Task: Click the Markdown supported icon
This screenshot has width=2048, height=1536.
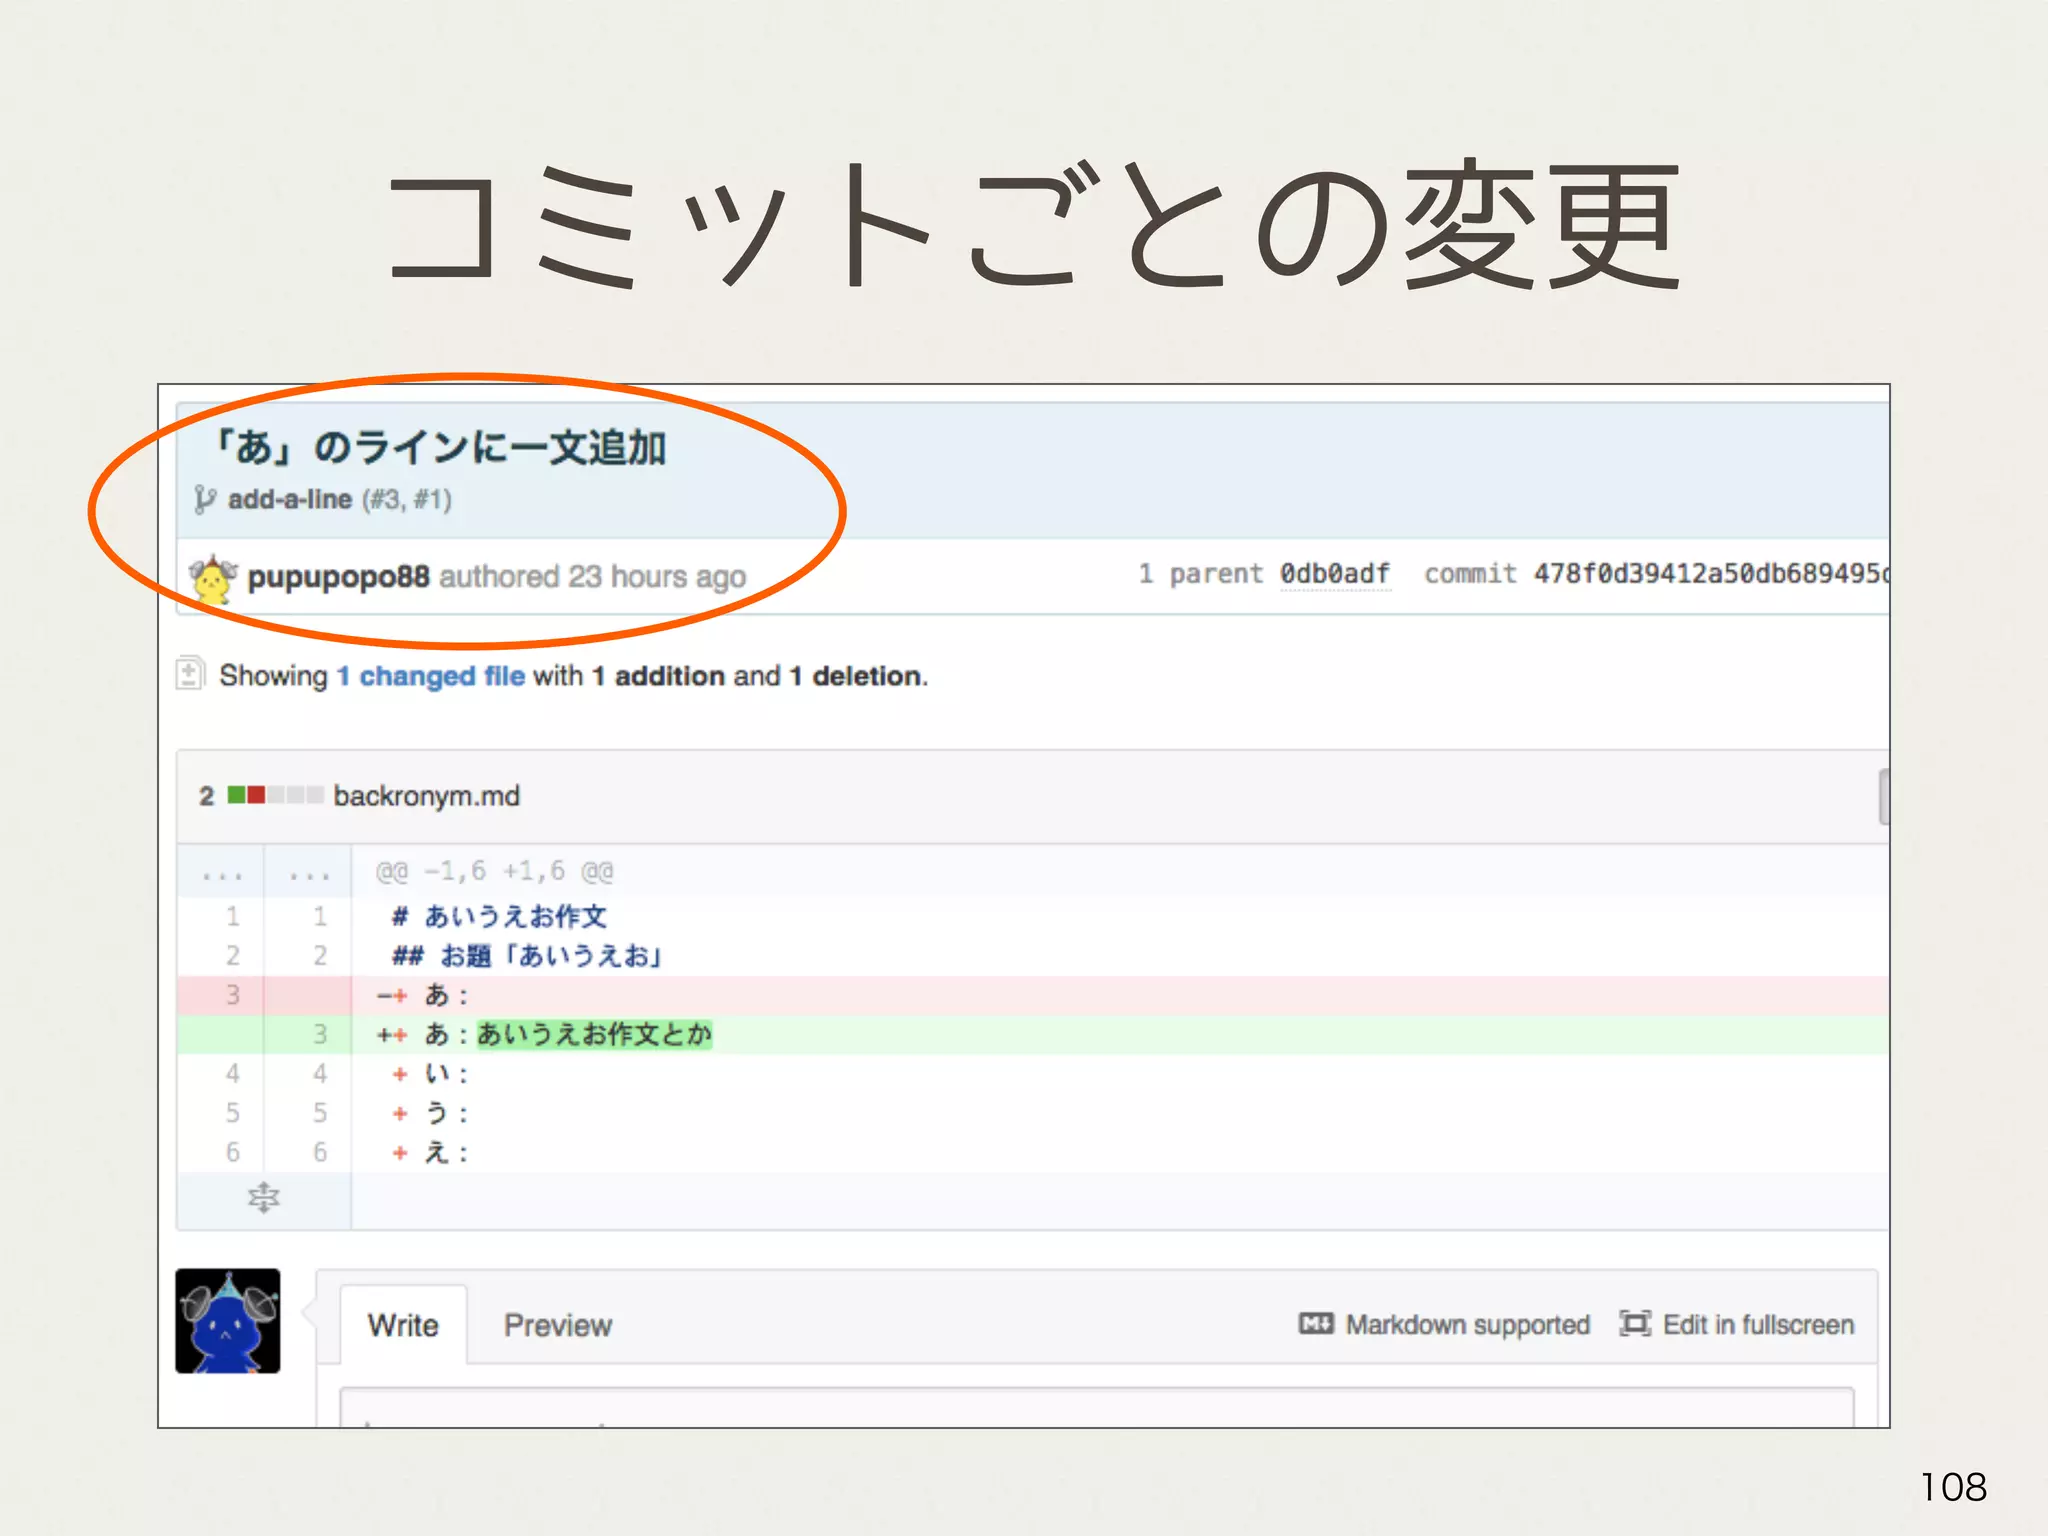Action: (1315, 1324)
